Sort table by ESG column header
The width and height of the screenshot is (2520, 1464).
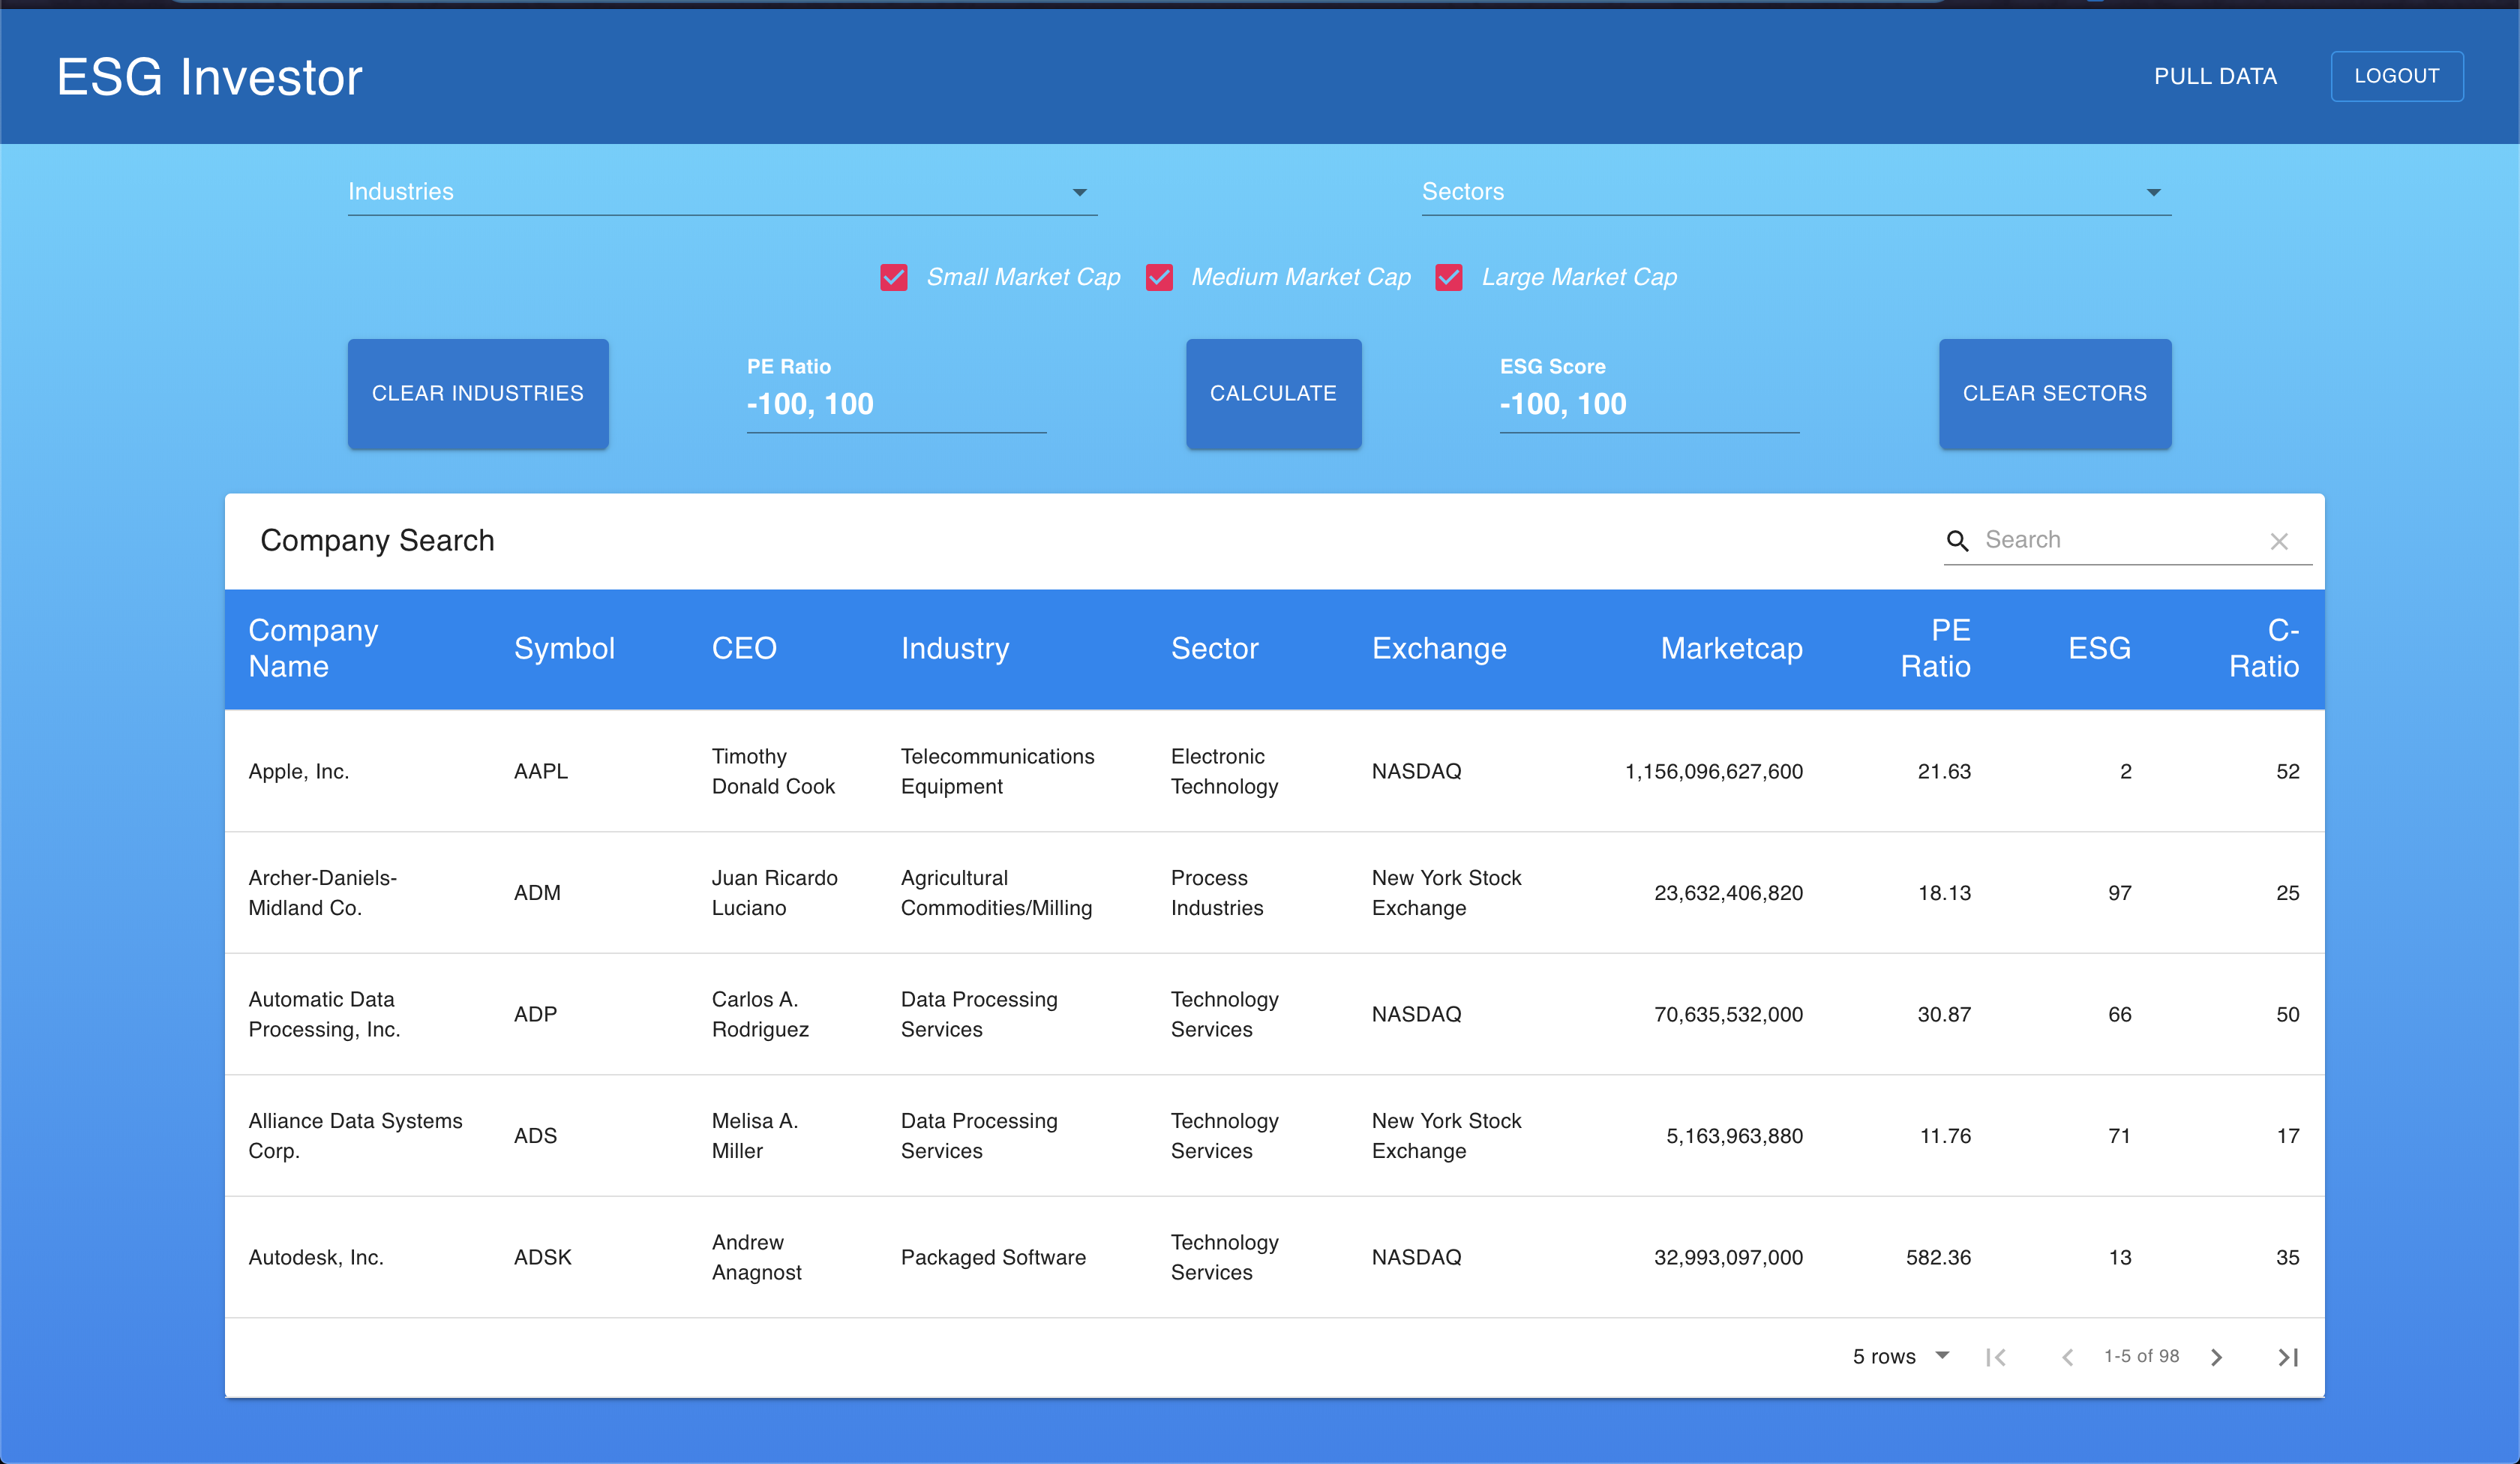tap(2099, 648)
